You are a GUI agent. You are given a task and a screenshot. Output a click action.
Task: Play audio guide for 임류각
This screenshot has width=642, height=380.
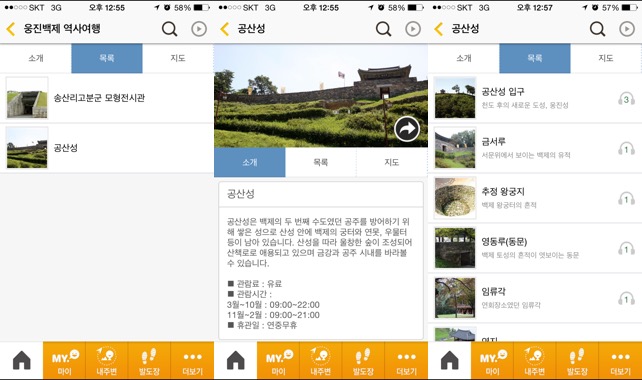pos(626,299)
